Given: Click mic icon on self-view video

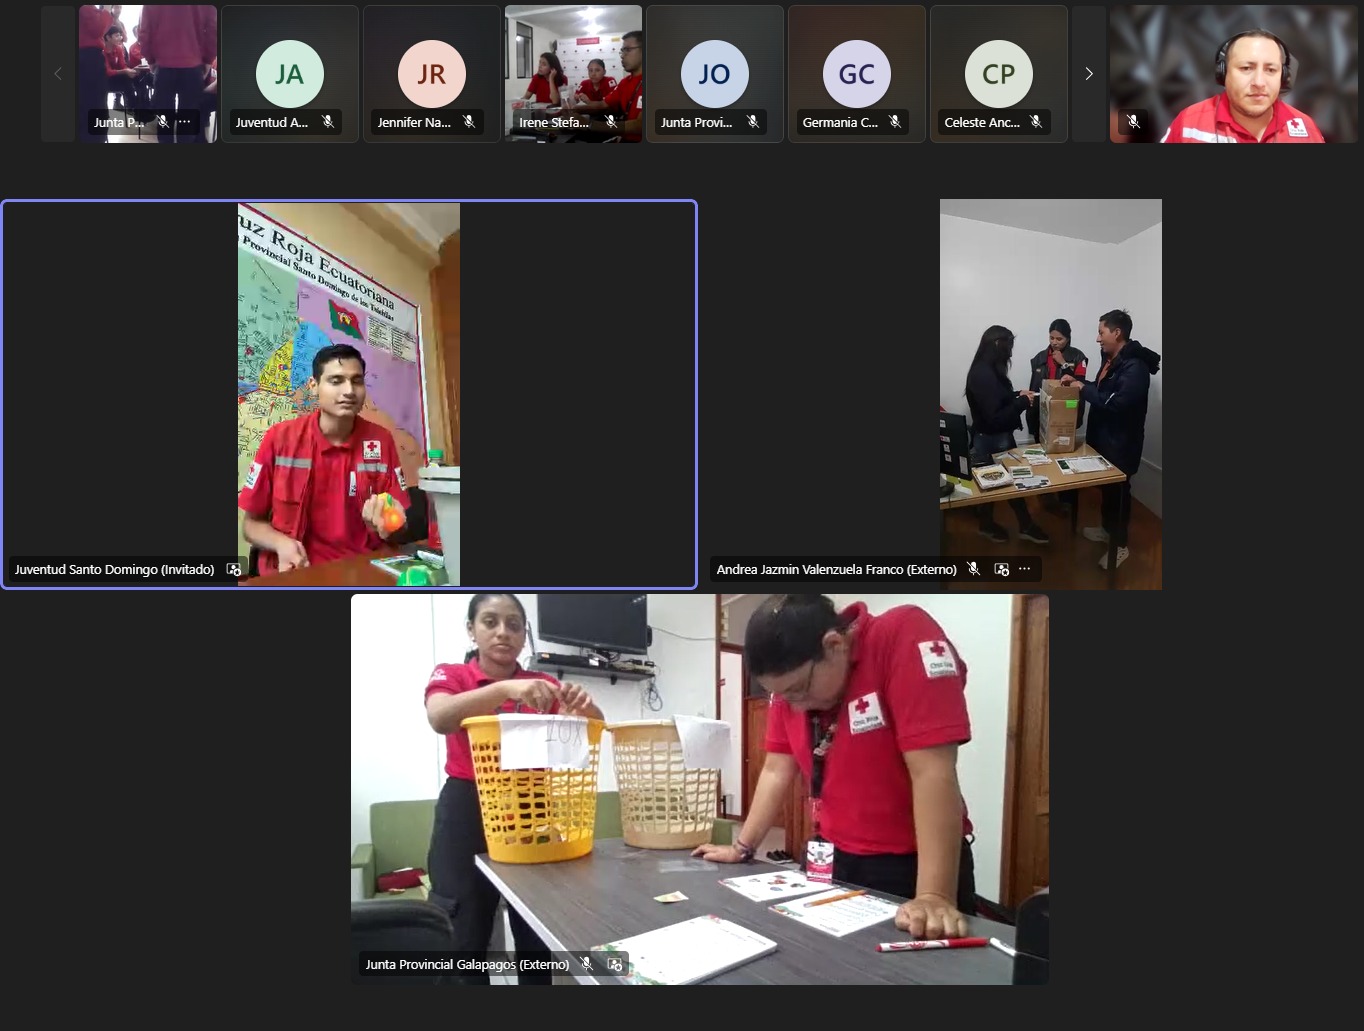Looking at the screenshot, I should tap(1133, 122).
